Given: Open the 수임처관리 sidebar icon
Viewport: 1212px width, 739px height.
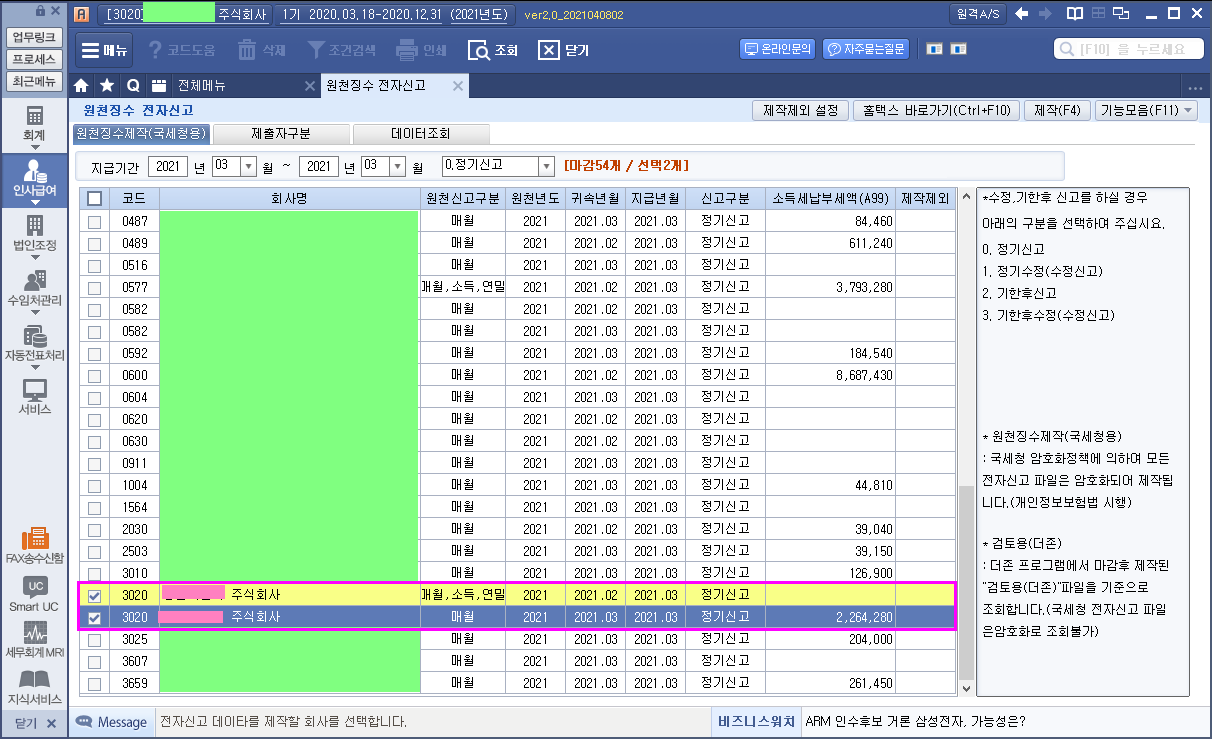Looking at the screenshot, I should [35, 287].
